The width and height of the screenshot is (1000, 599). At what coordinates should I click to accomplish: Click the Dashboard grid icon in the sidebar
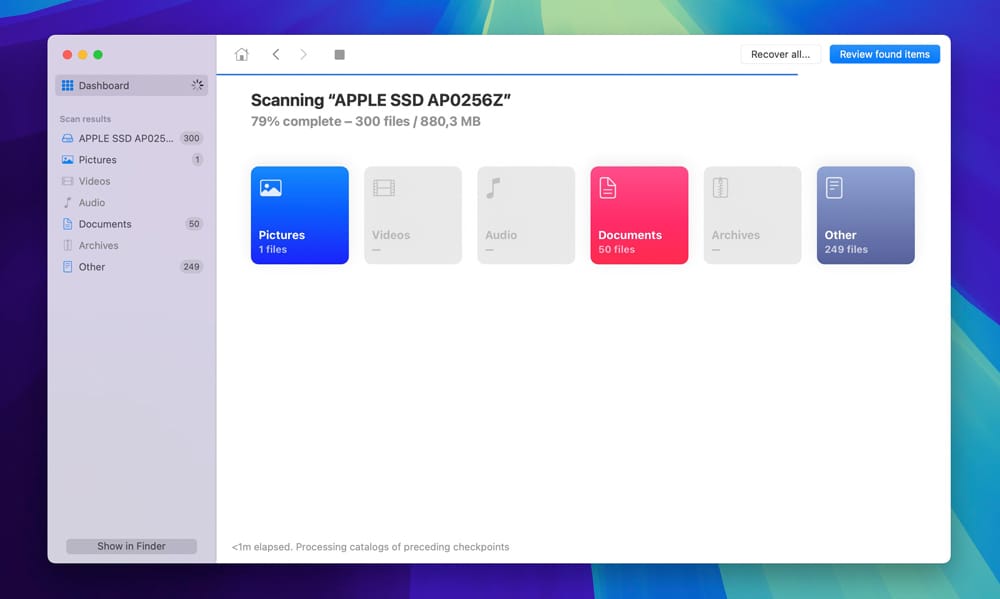point(69,85)
